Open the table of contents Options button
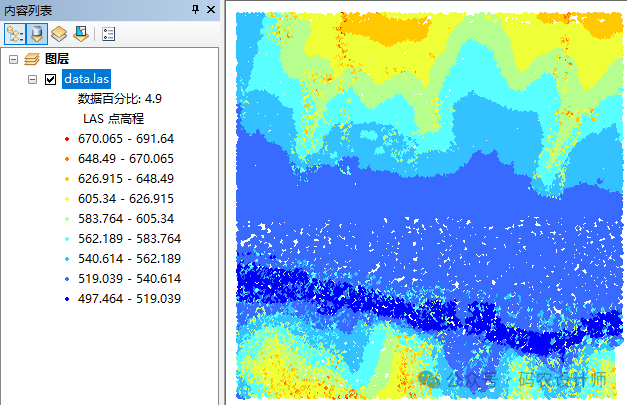 pyautogui.click(x=109, y=33)
